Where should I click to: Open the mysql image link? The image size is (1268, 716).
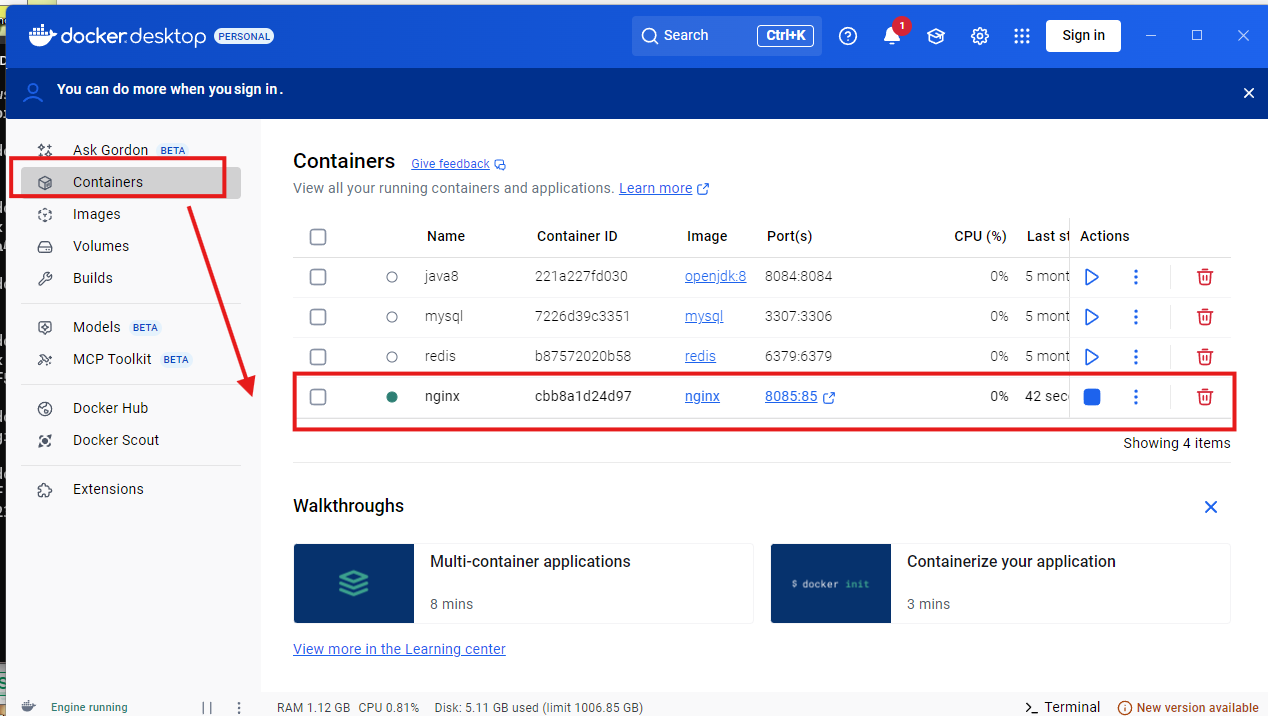[x=704, y=317]
